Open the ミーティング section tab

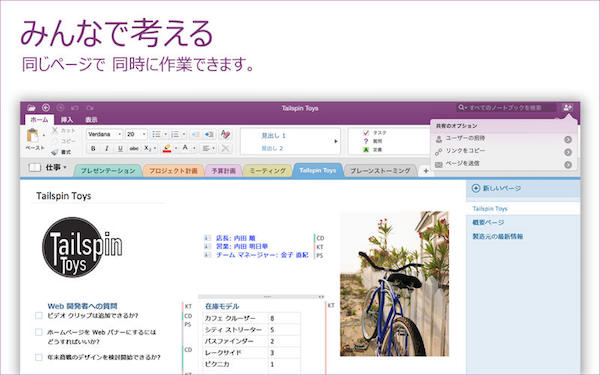click(267, 171)
